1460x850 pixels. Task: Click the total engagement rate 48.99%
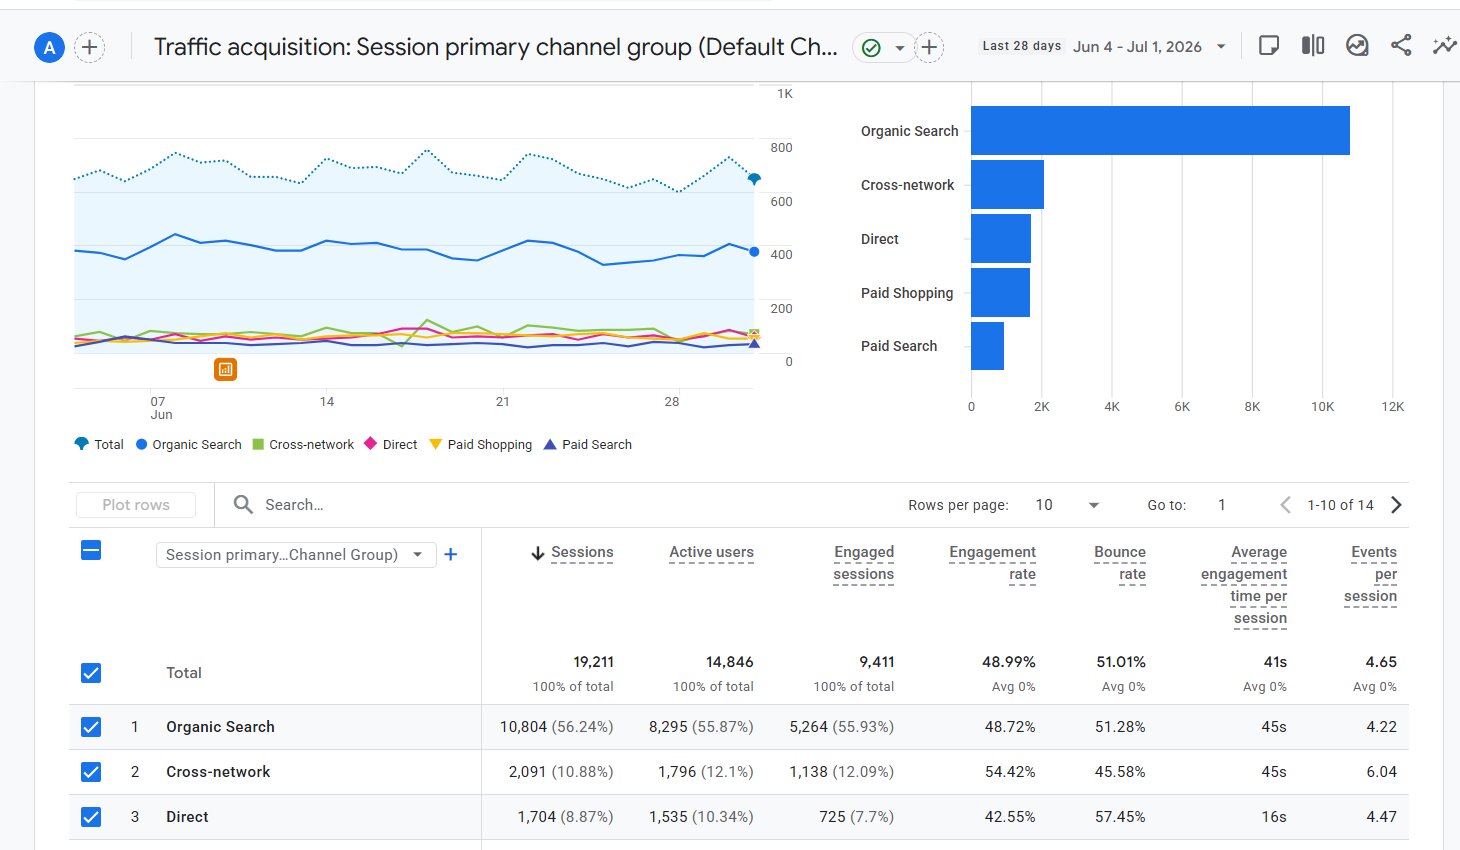1009,662
